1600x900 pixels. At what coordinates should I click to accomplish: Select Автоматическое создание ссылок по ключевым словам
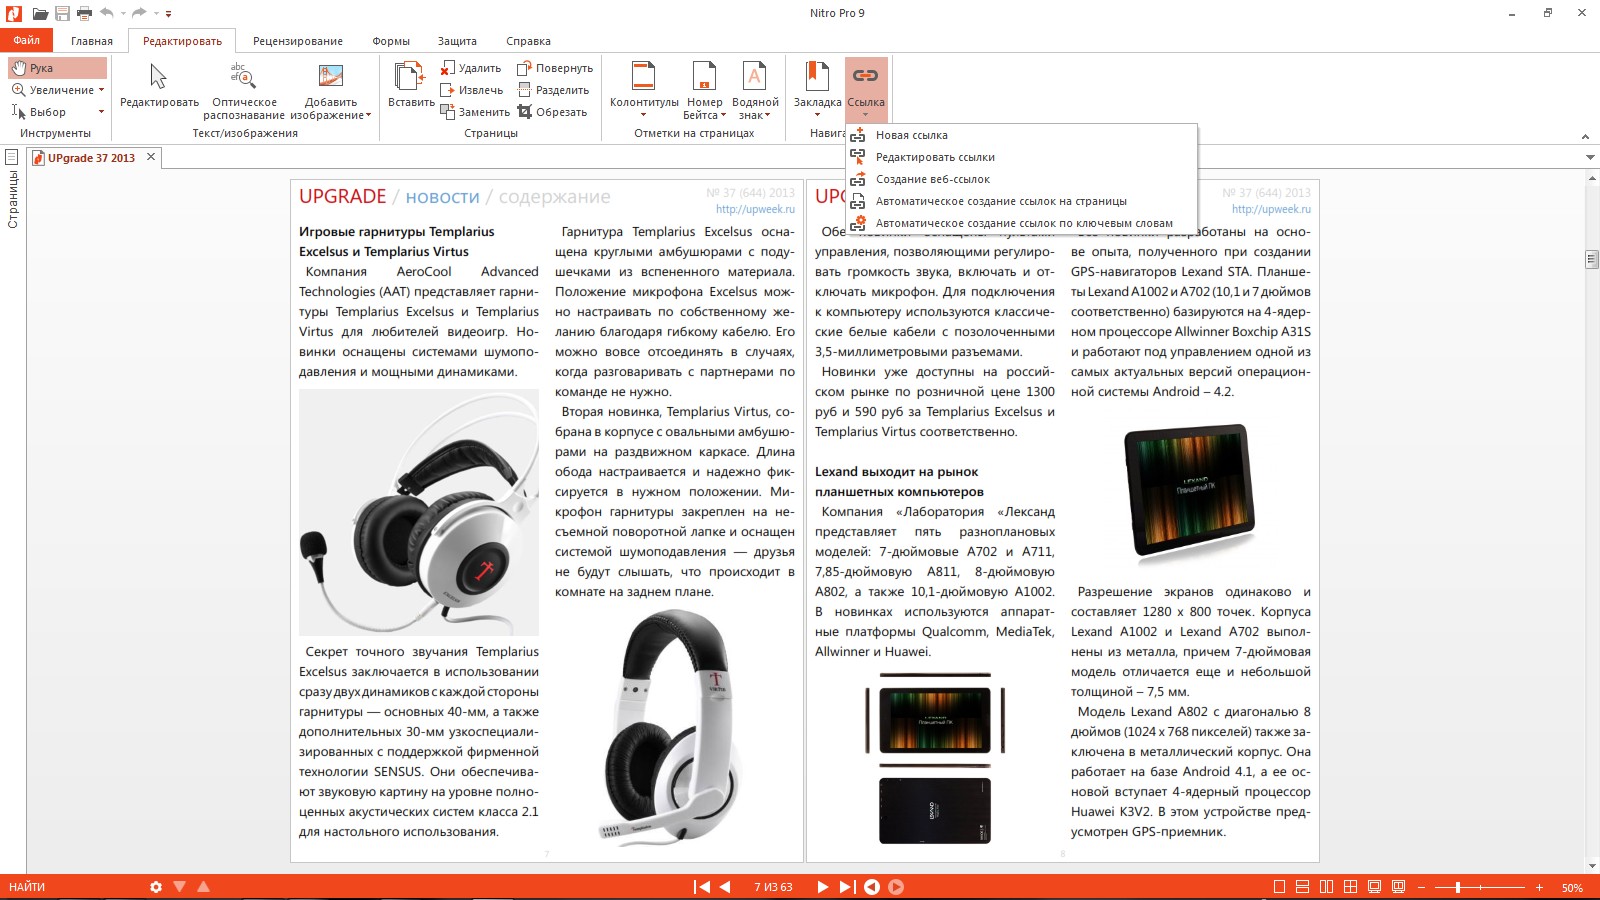[x=1021, y=223]
